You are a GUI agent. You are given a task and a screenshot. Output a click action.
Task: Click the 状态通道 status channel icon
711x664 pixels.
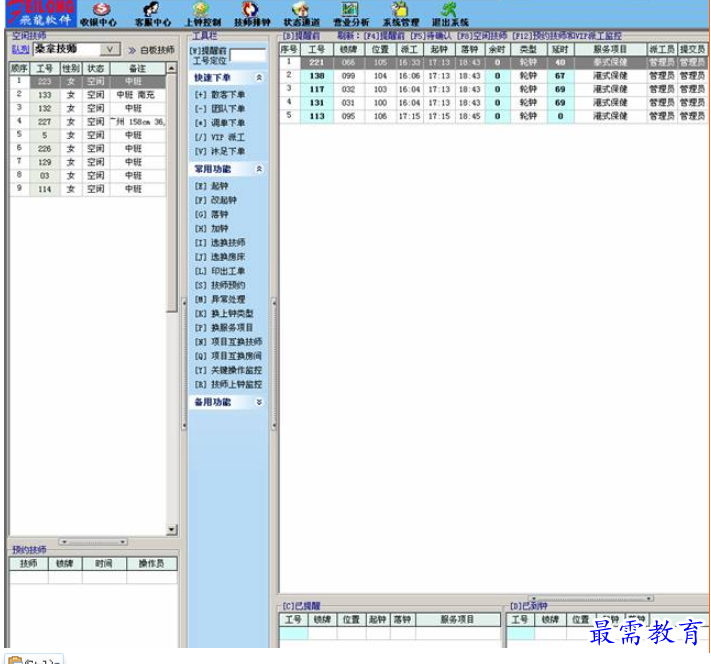pyautogui.click(x=300, y=13)
